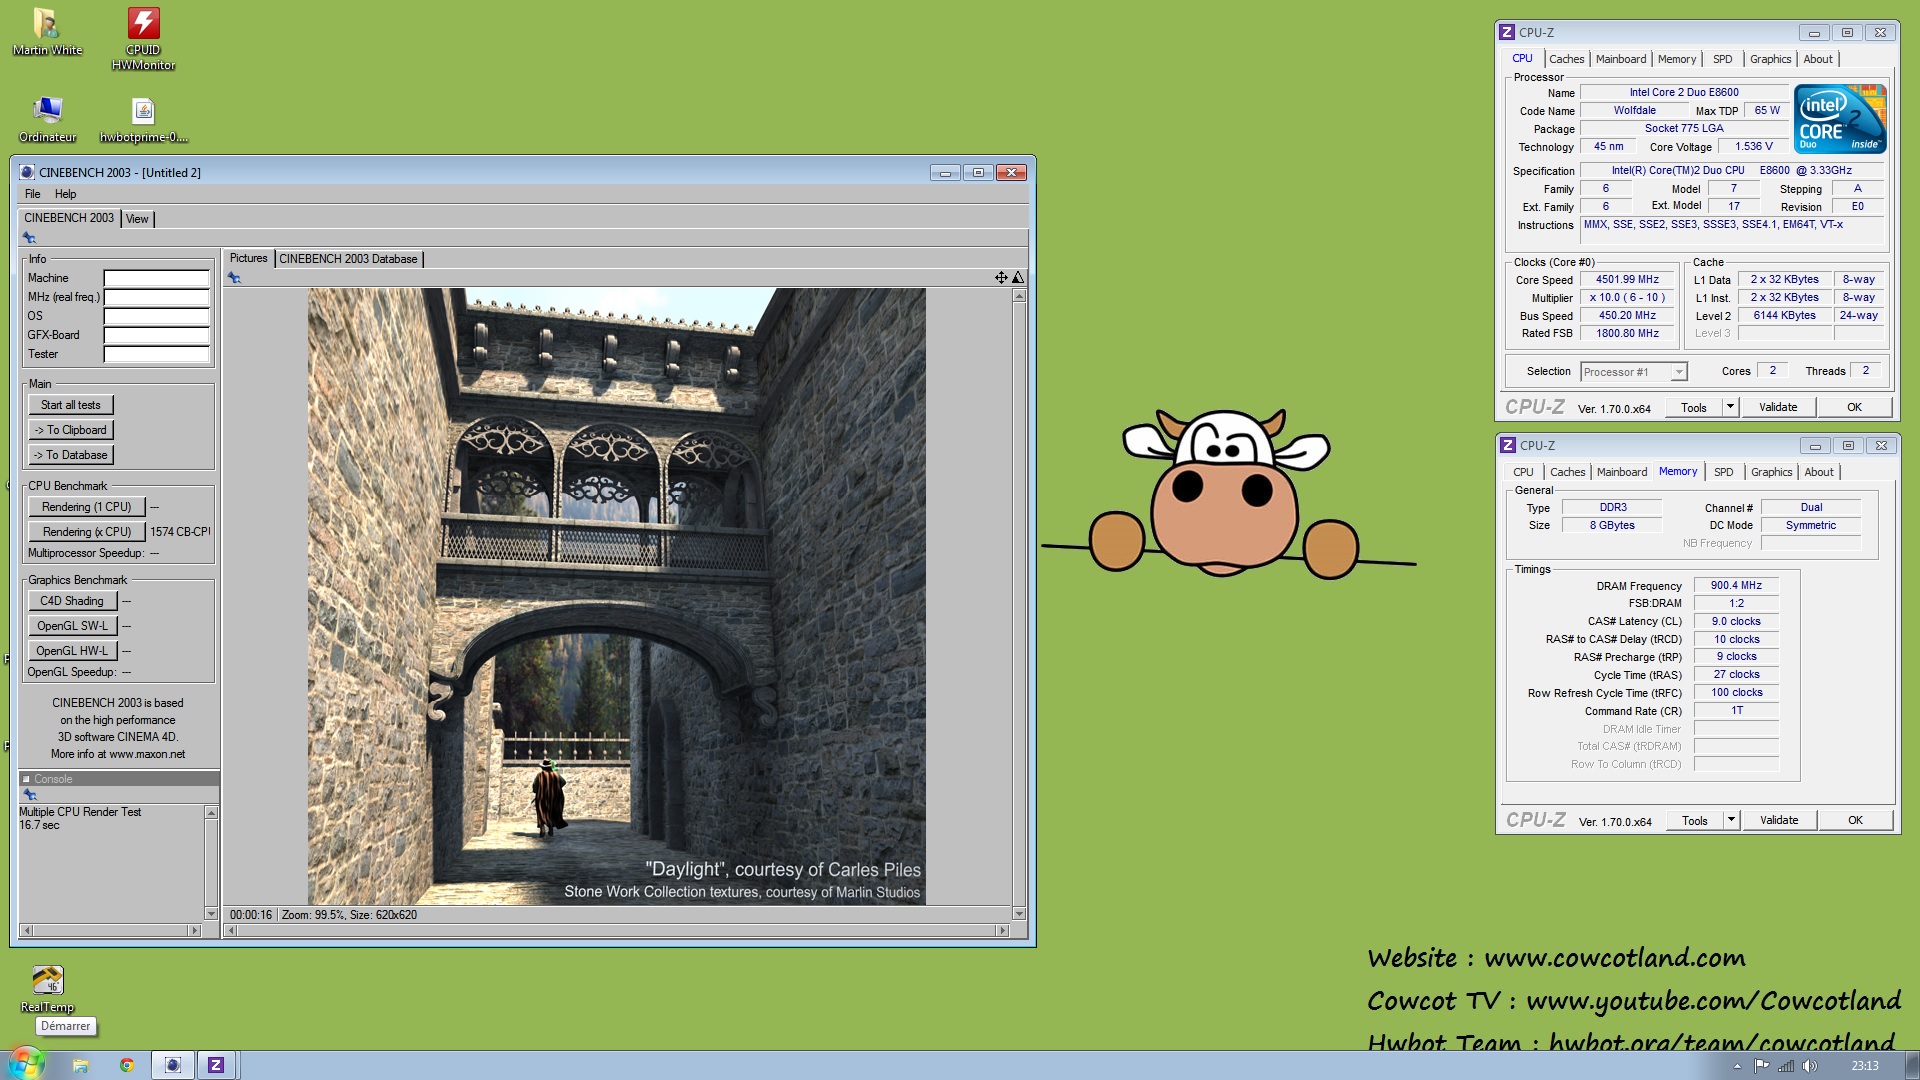Click the picture panel's scroll-down arrow

click(1019, 913)
